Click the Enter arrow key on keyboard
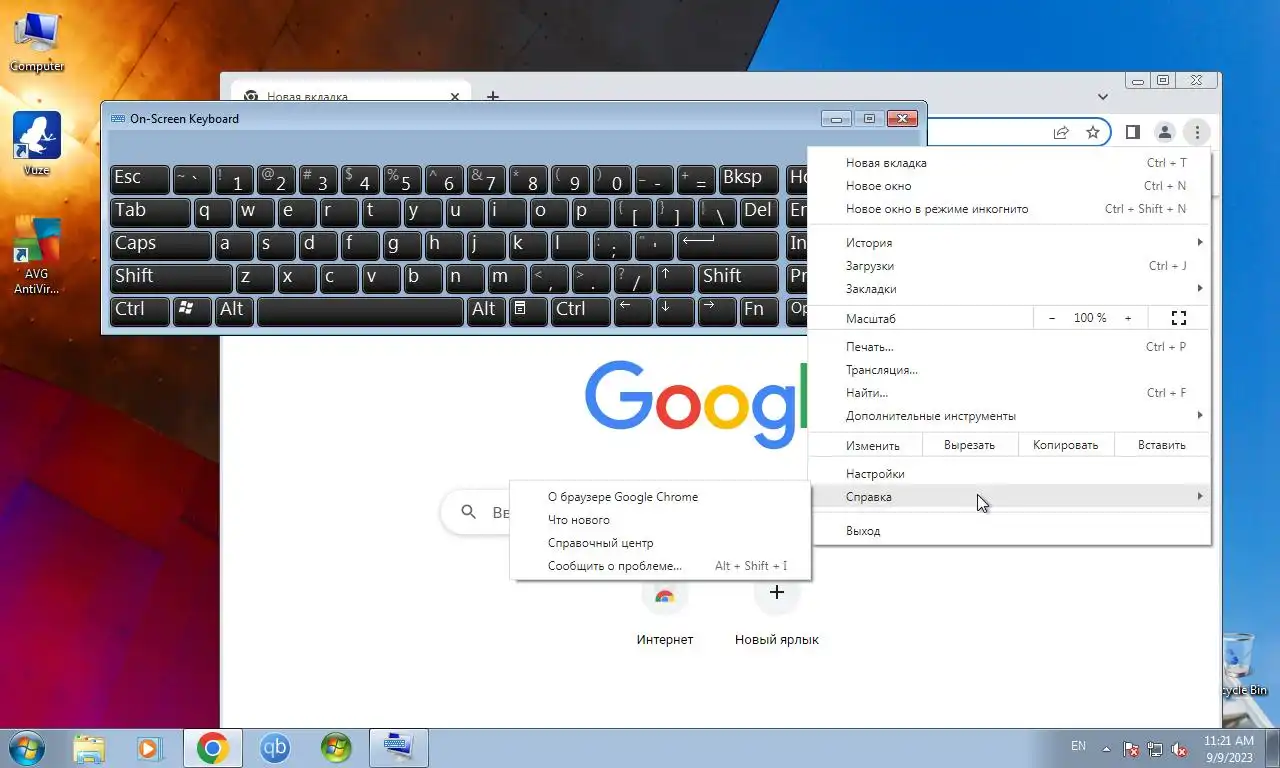1280x768 pixels. 728,245
